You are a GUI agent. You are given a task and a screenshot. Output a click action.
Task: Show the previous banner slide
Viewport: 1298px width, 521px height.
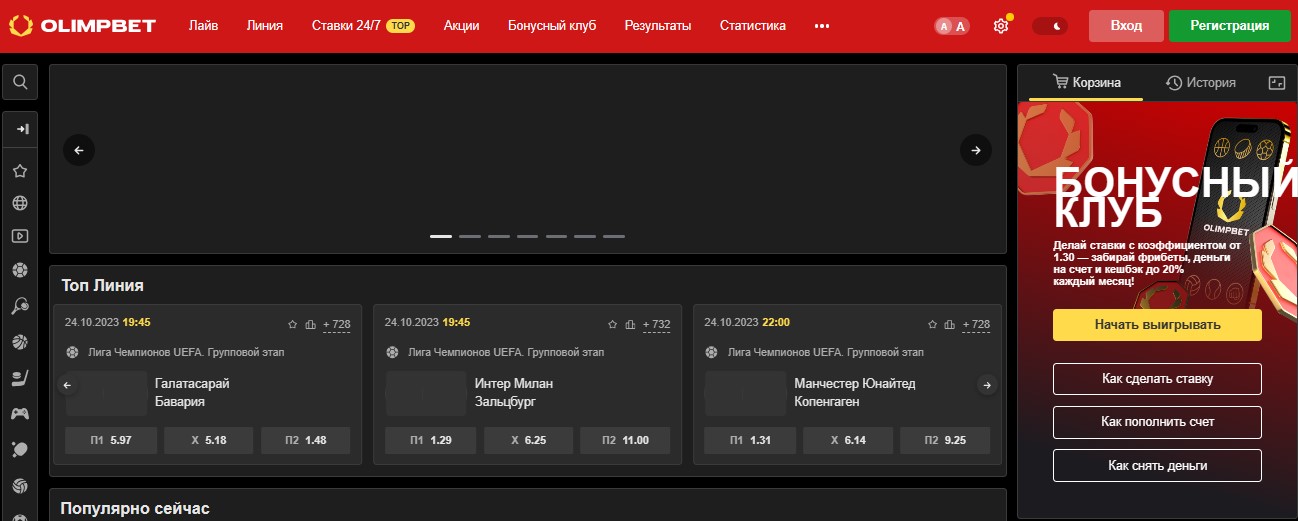[x=79, y=150]
